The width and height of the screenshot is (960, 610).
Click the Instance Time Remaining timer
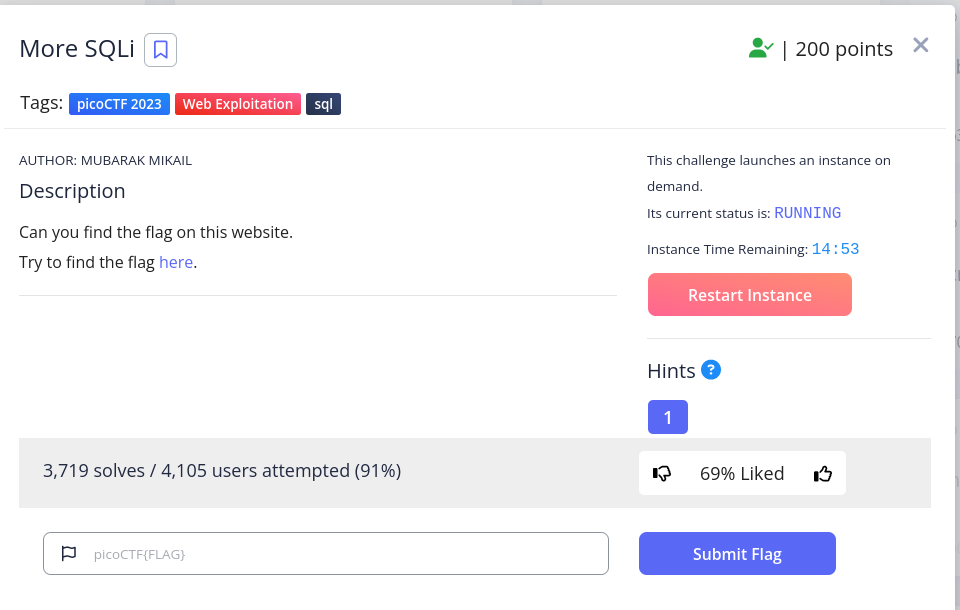click(836, 248)
